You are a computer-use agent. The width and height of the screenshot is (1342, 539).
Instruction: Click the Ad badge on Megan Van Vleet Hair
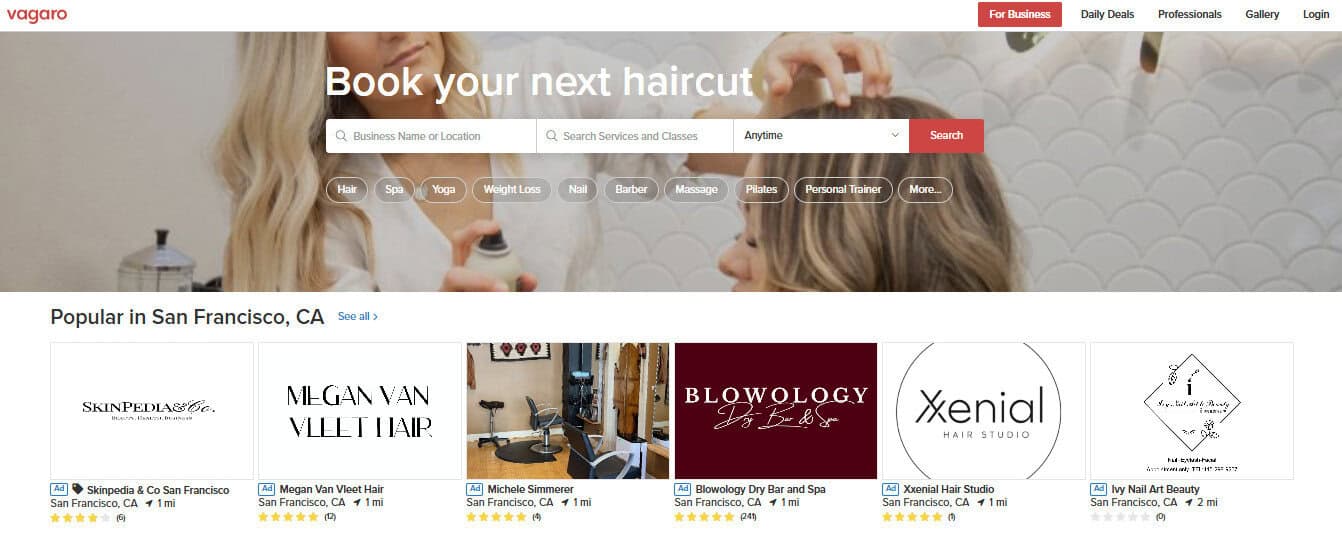pos(266,489)
